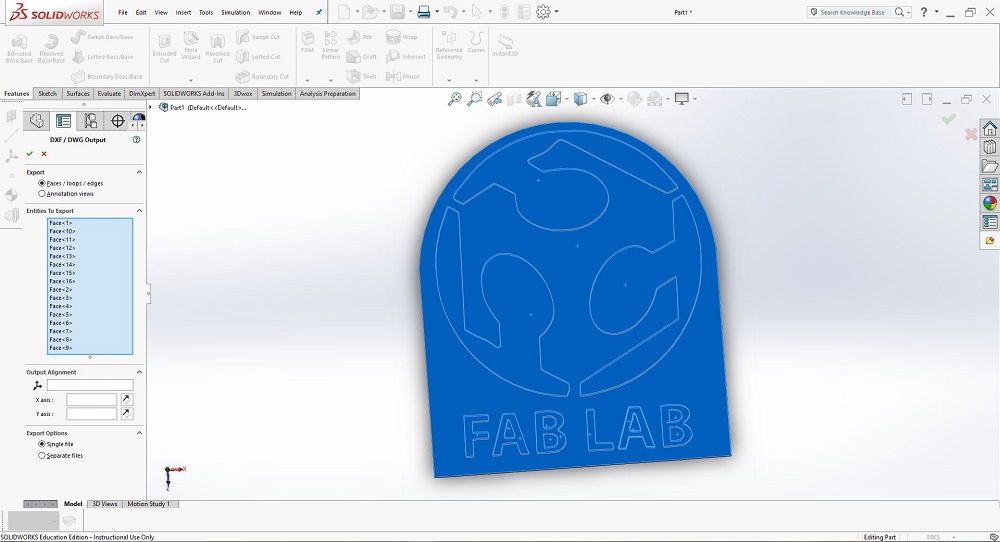Click the Help question mark icon in title bar
This screenshot has height=542, width=1000.
(923, 11)
